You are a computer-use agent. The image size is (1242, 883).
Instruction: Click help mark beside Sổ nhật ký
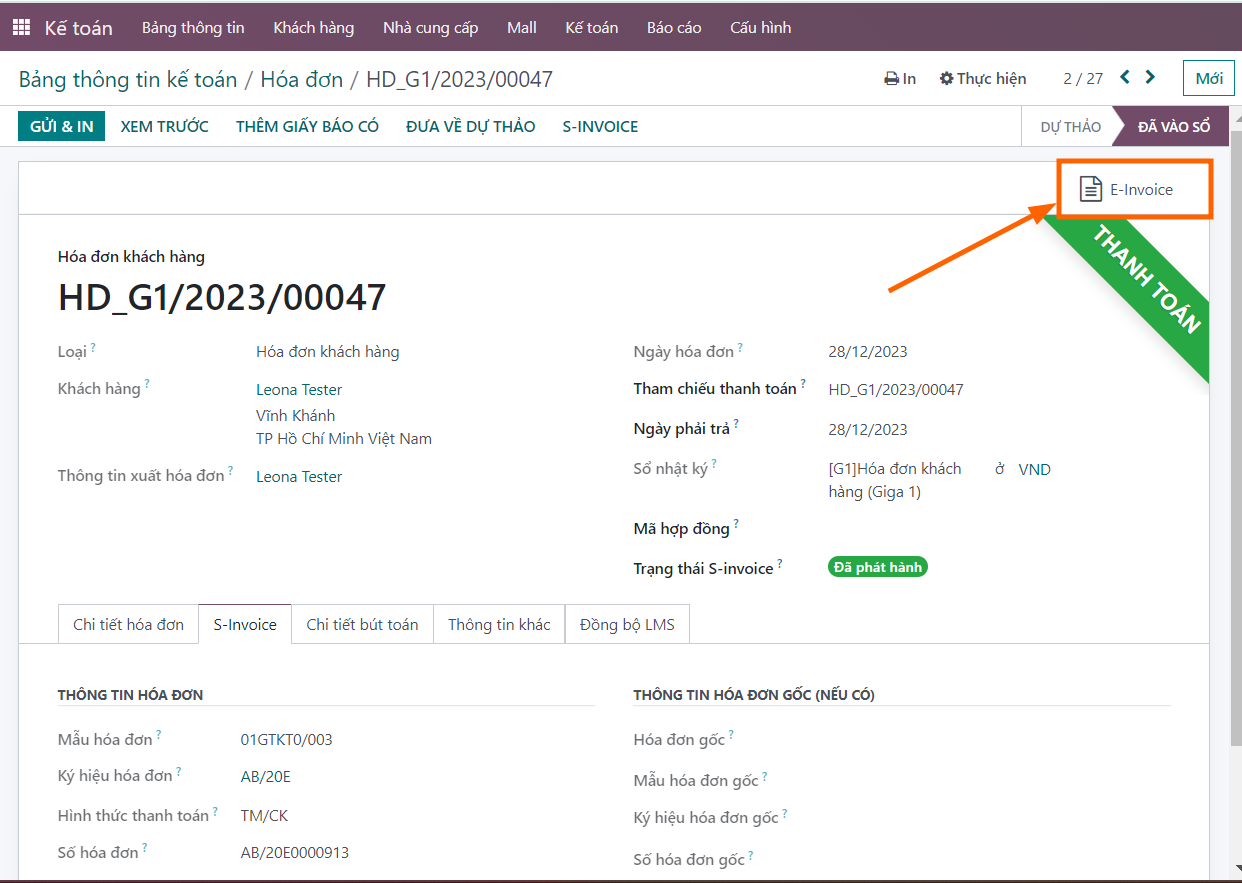714,464
